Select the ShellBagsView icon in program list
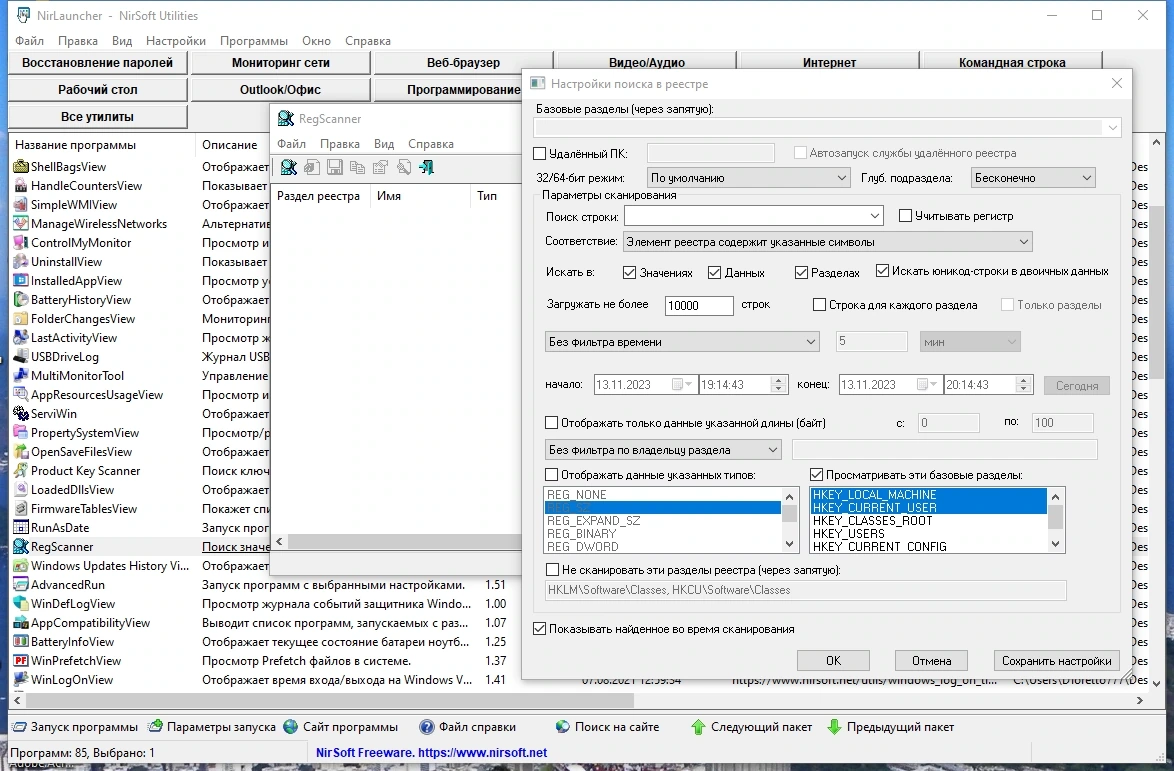Screen dimensions: 1174x771 pyautogui.click(x=21, y=167)
